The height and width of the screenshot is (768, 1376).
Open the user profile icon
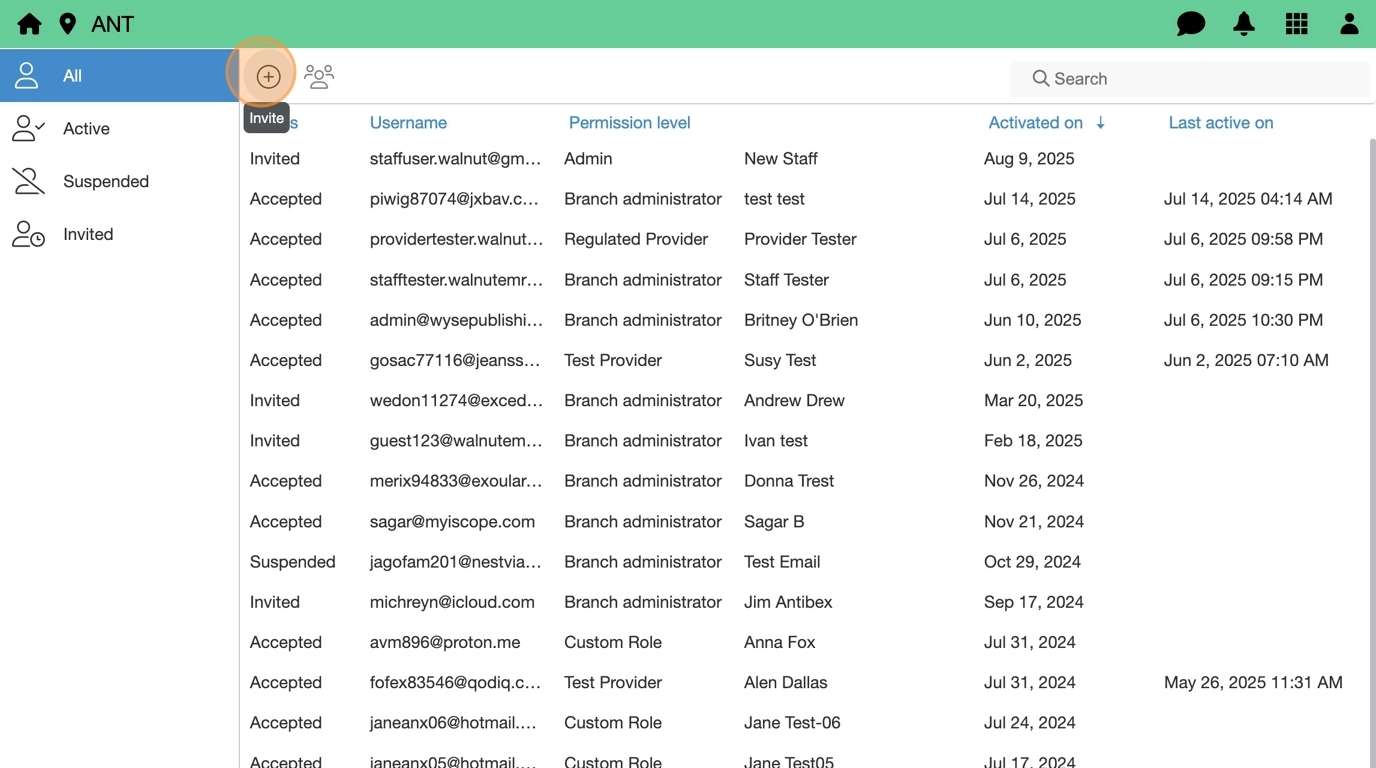click(1349, 24)
